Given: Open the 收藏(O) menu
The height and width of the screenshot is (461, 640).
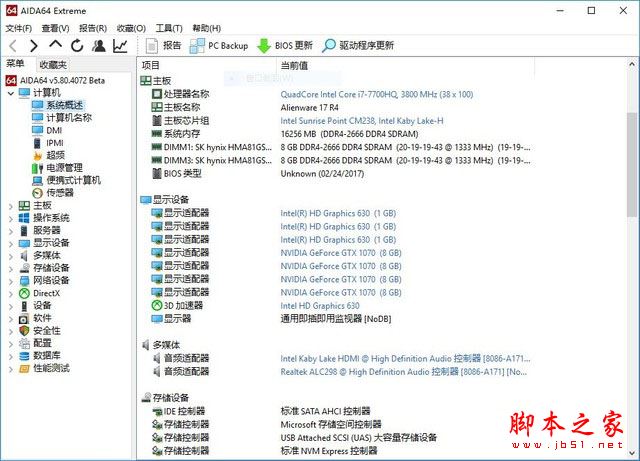Looking at the screenshot, I should [x=131, y=28].
